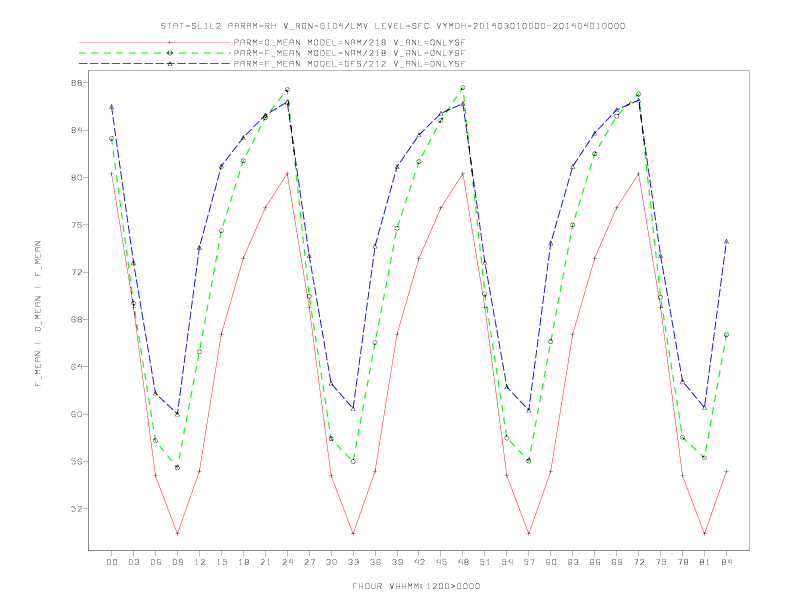Click the chart title starting with STAT=SL1L2
Screen dimensions: 792x612
pos(393,26)
